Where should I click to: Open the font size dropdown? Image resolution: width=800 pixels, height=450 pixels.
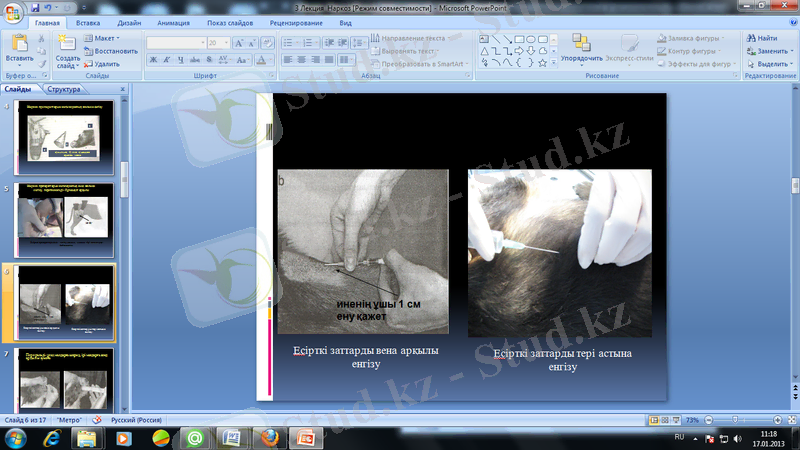coord(226,43)
